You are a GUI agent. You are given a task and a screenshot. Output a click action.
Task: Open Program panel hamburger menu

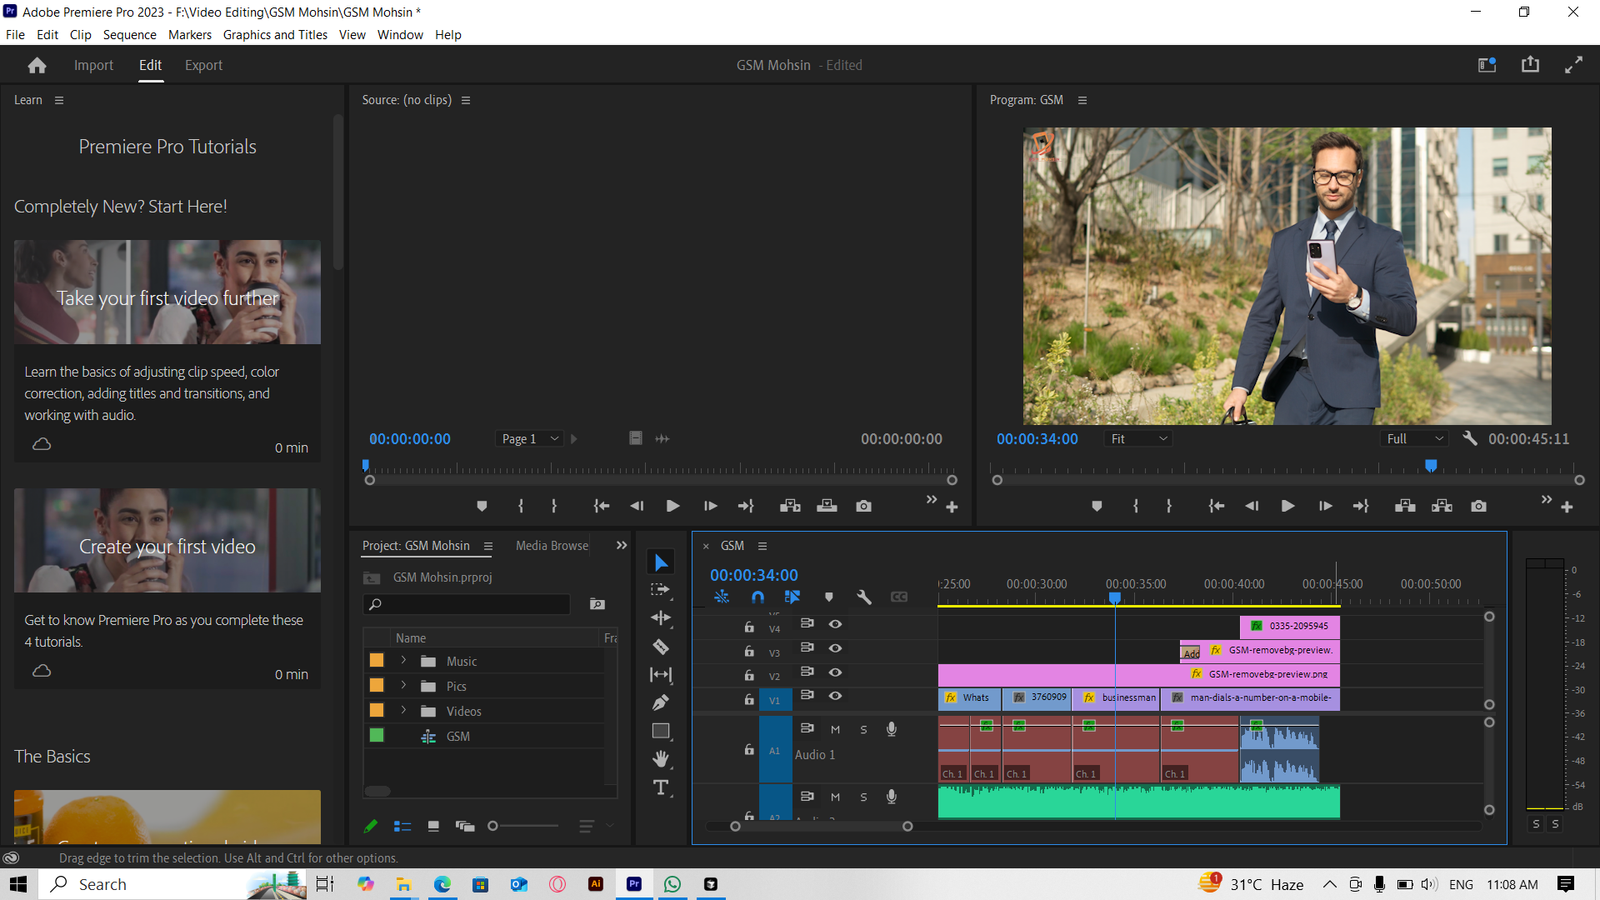click(x=1082, y=100)
